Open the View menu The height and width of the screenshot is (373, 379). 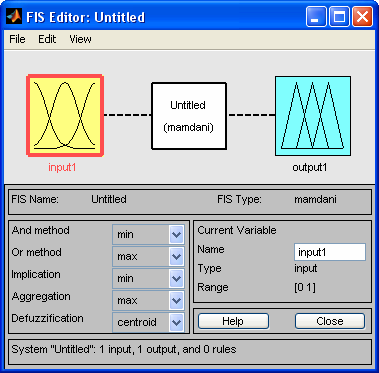[80, 39]
